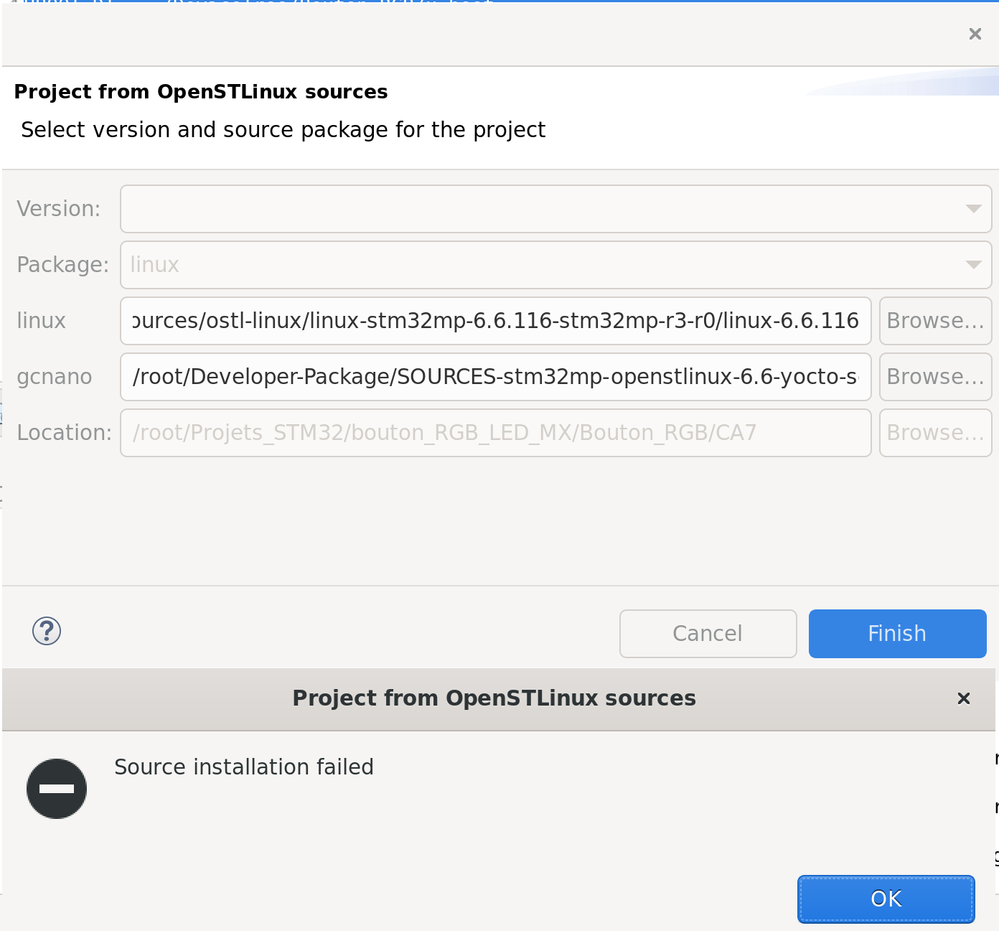Click the Finish button
999x931 pixels.
click(x=897, y=633)
